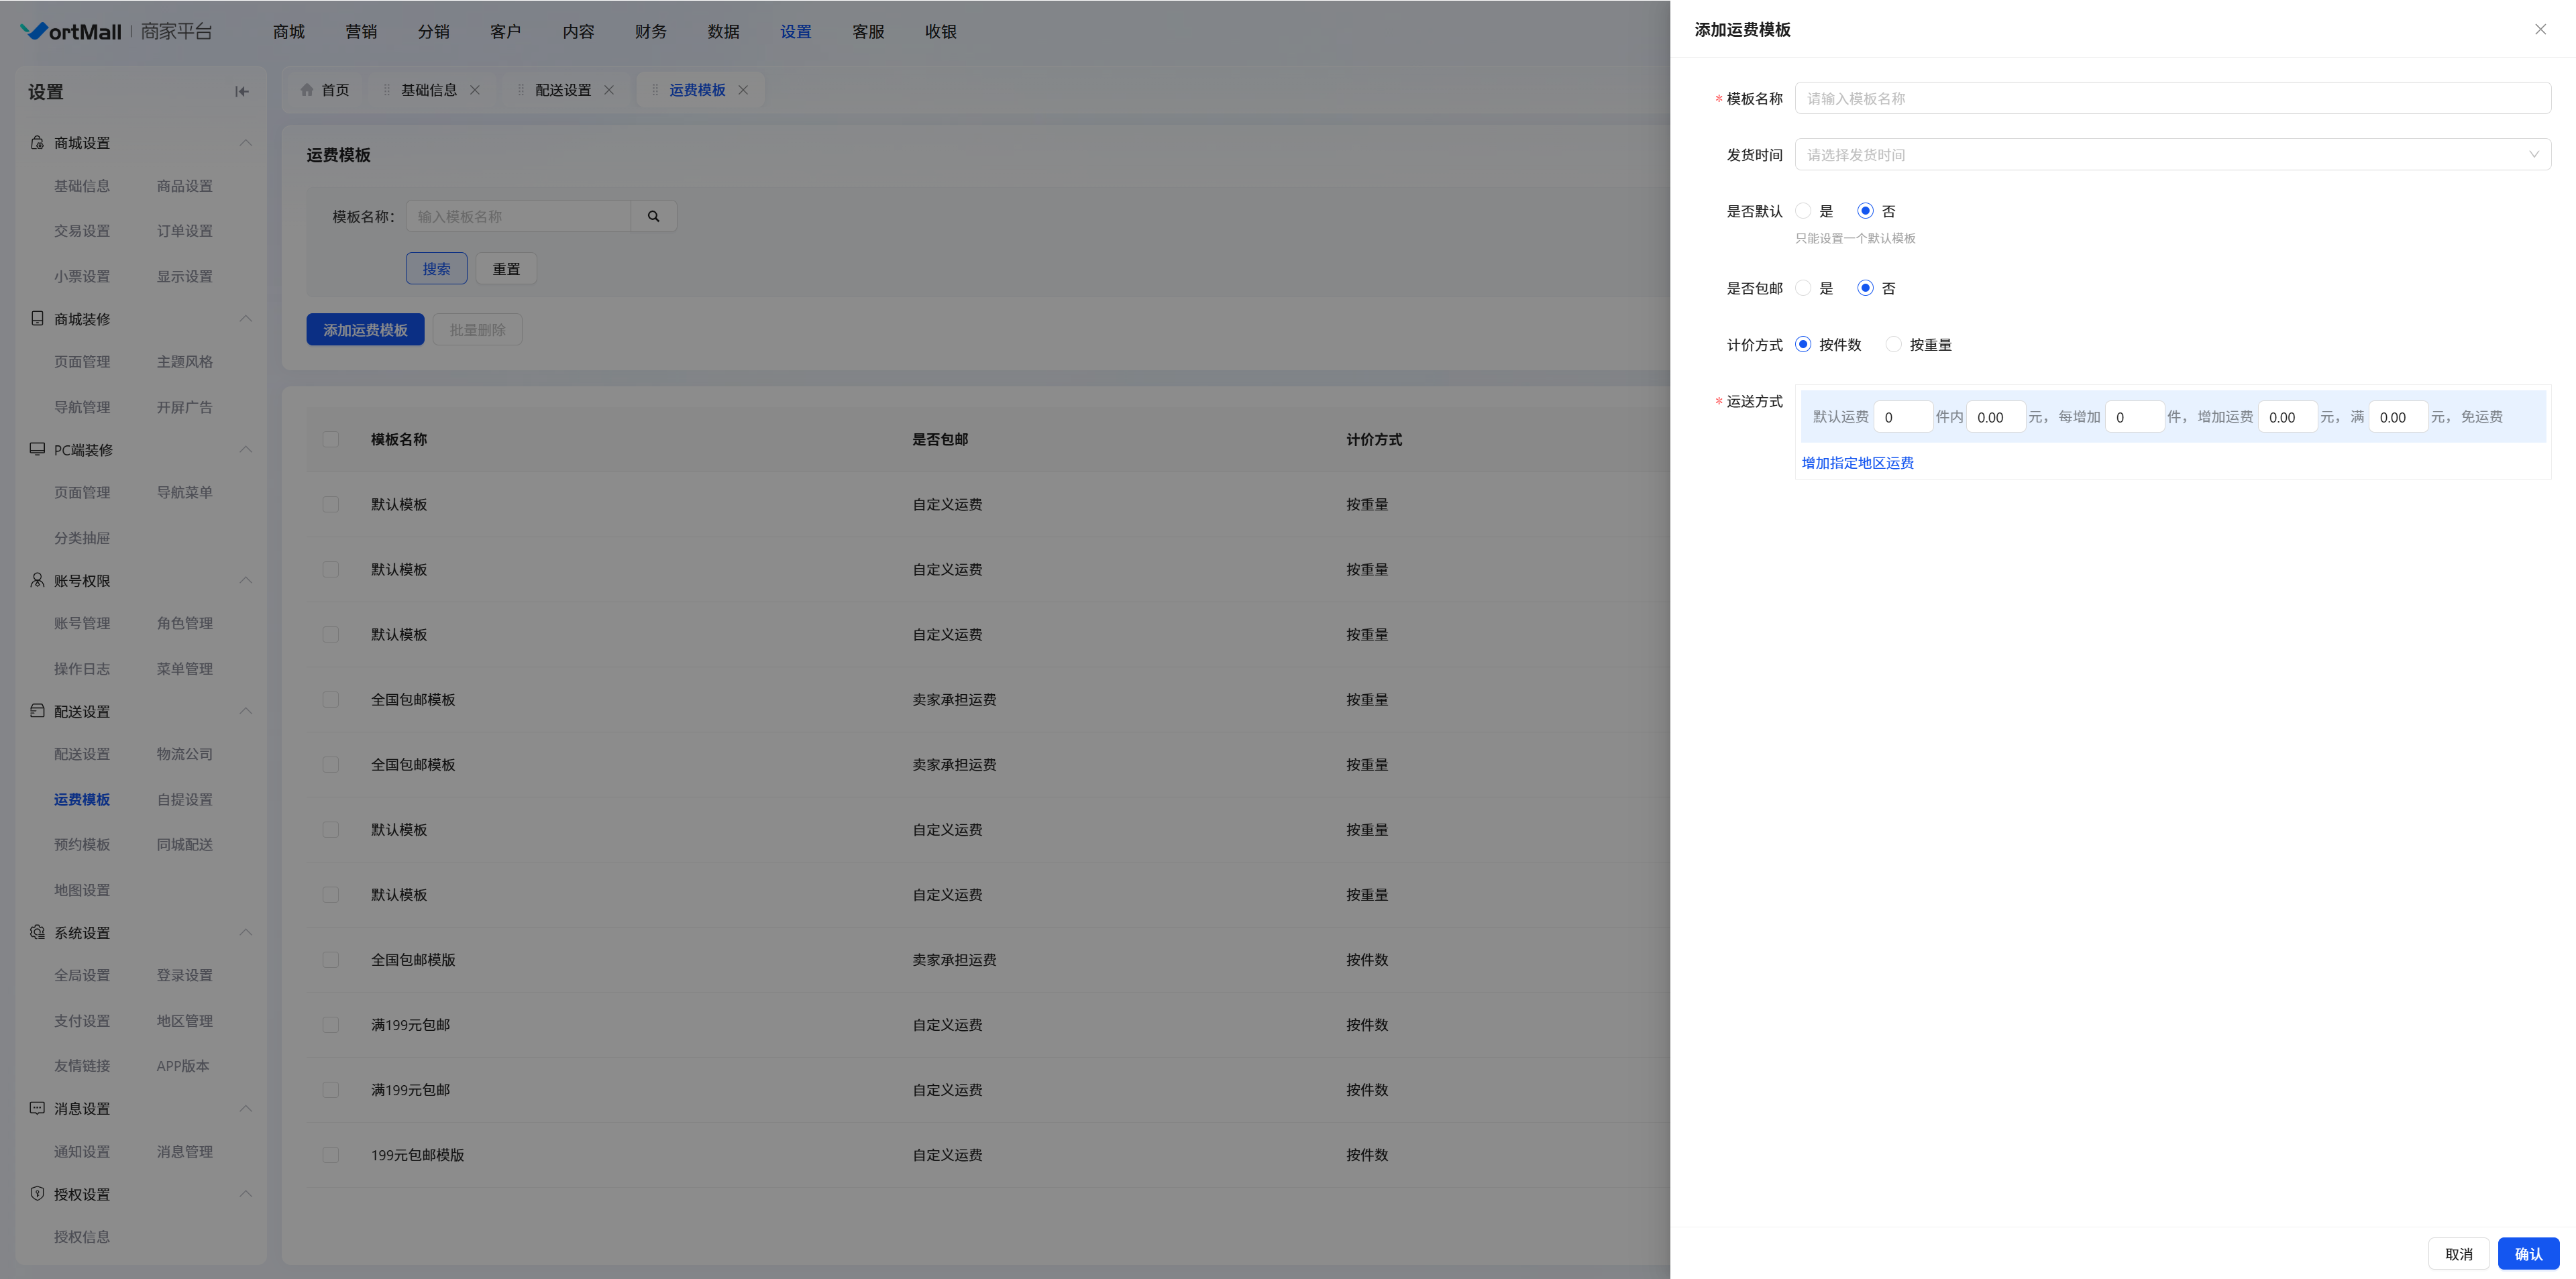Collapse the 配送设置 sidebar section chevron
2576x1279 pixels.
tap(245, 711)
